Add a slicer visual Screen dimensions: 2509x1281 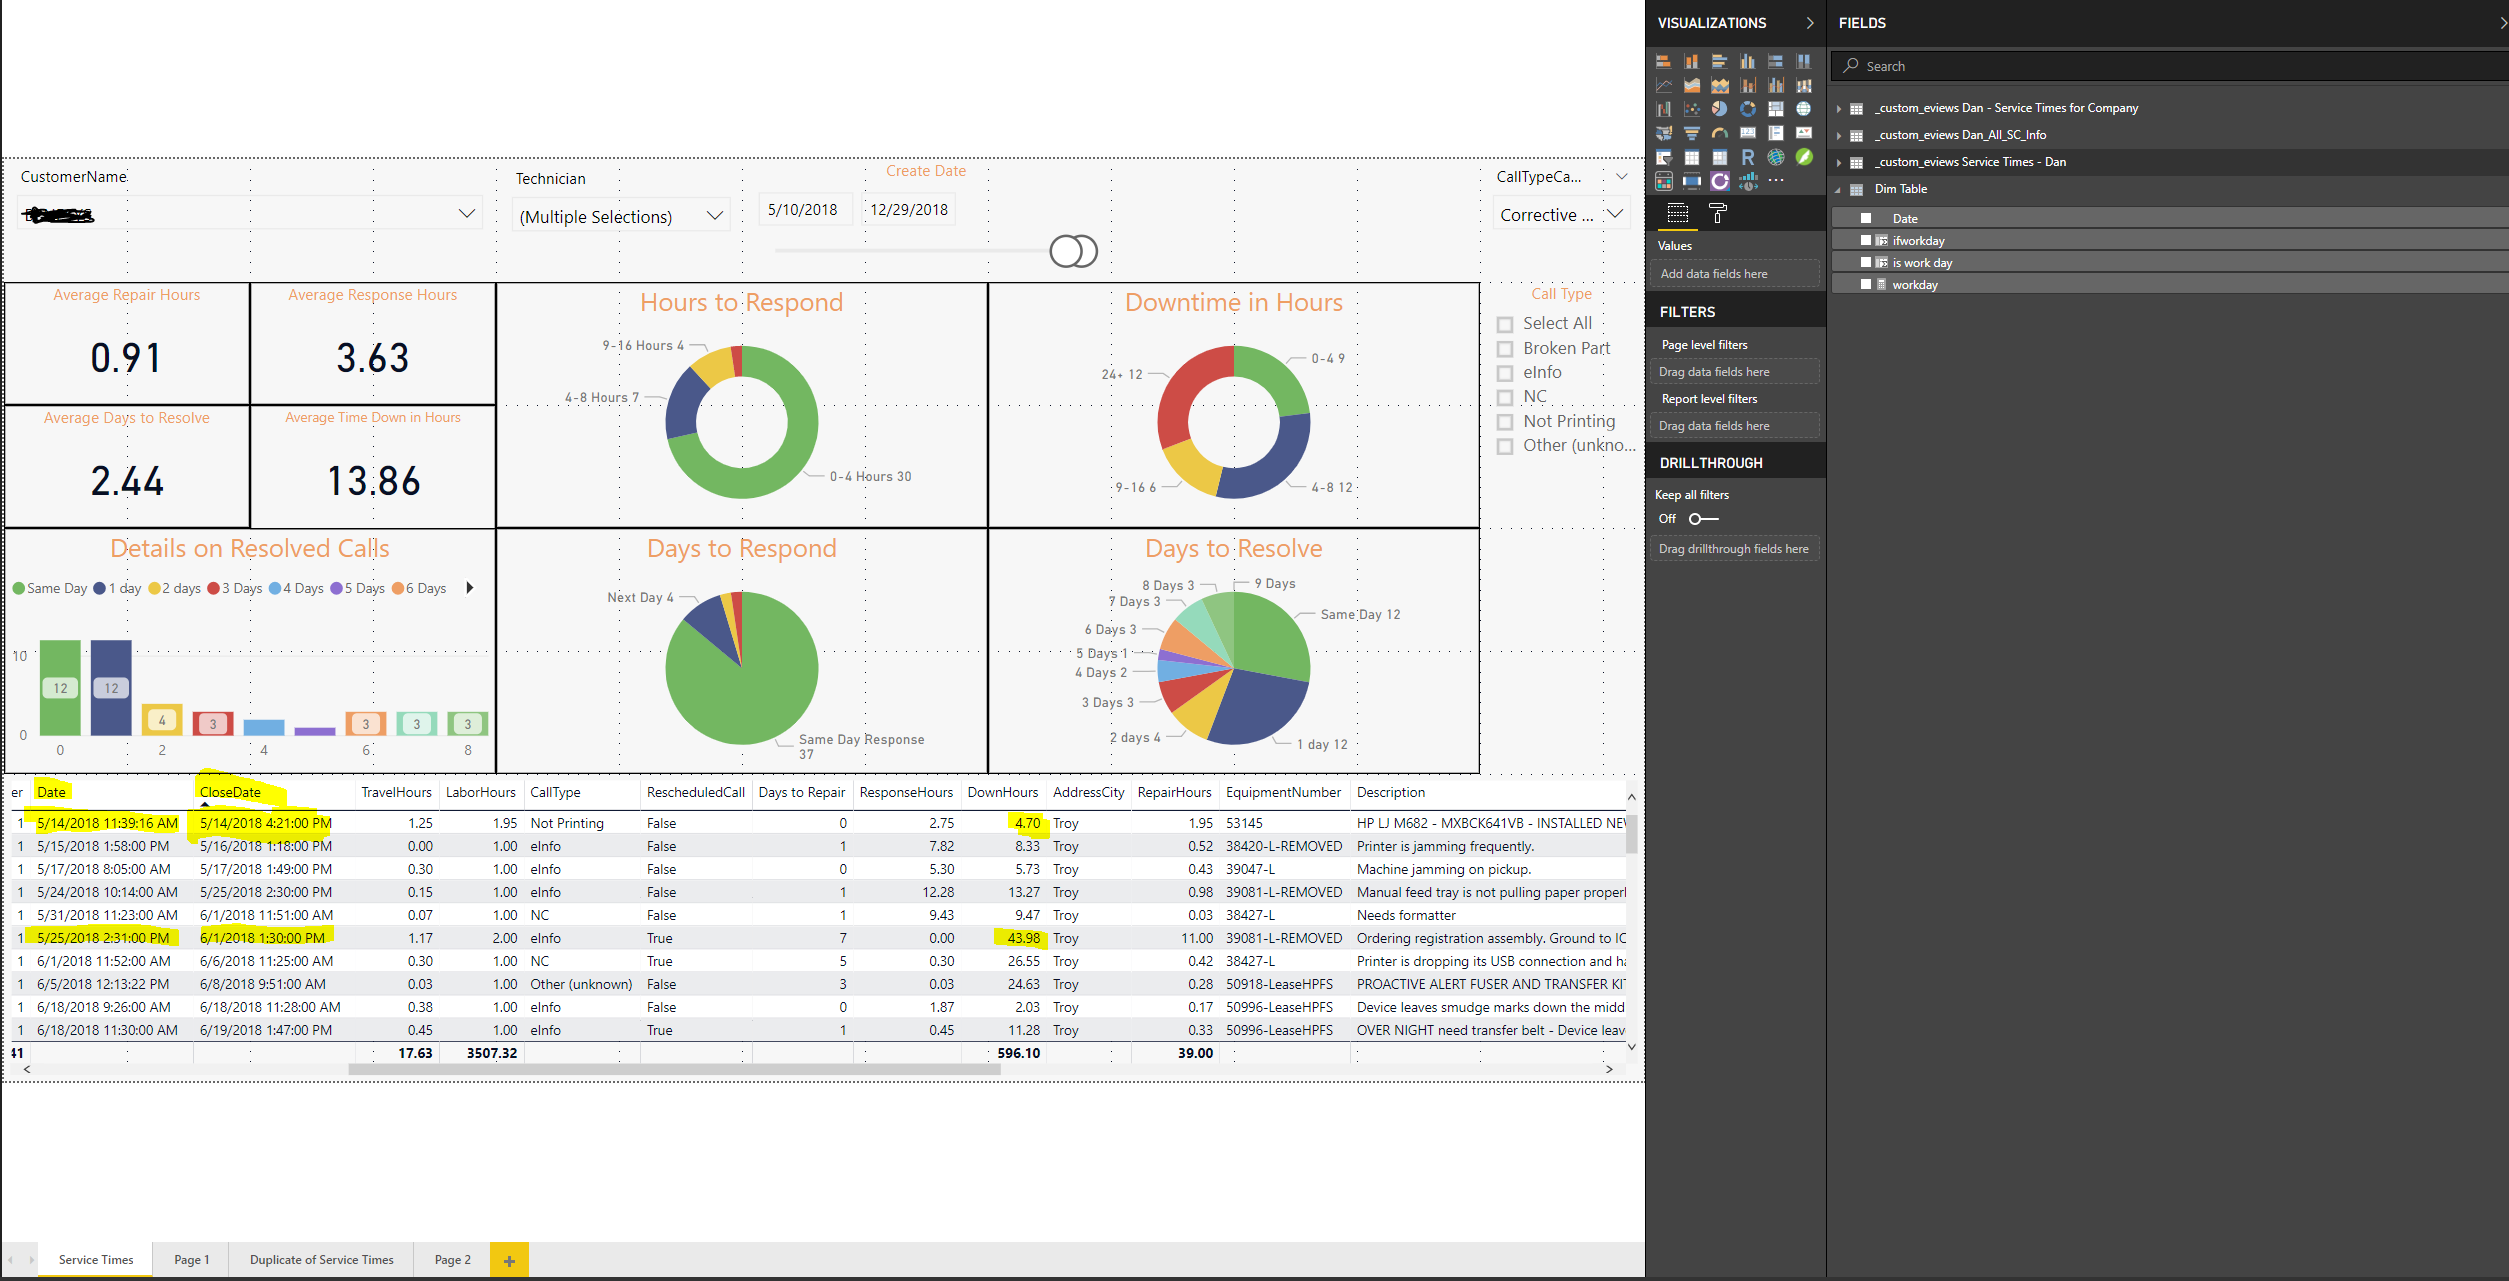point(1664,158)
